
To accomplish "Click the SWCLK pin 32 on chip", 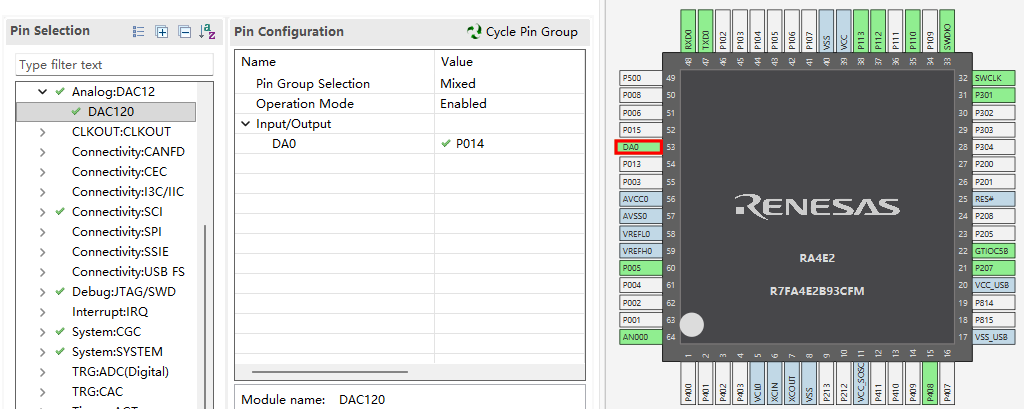I will coord(994,78).
